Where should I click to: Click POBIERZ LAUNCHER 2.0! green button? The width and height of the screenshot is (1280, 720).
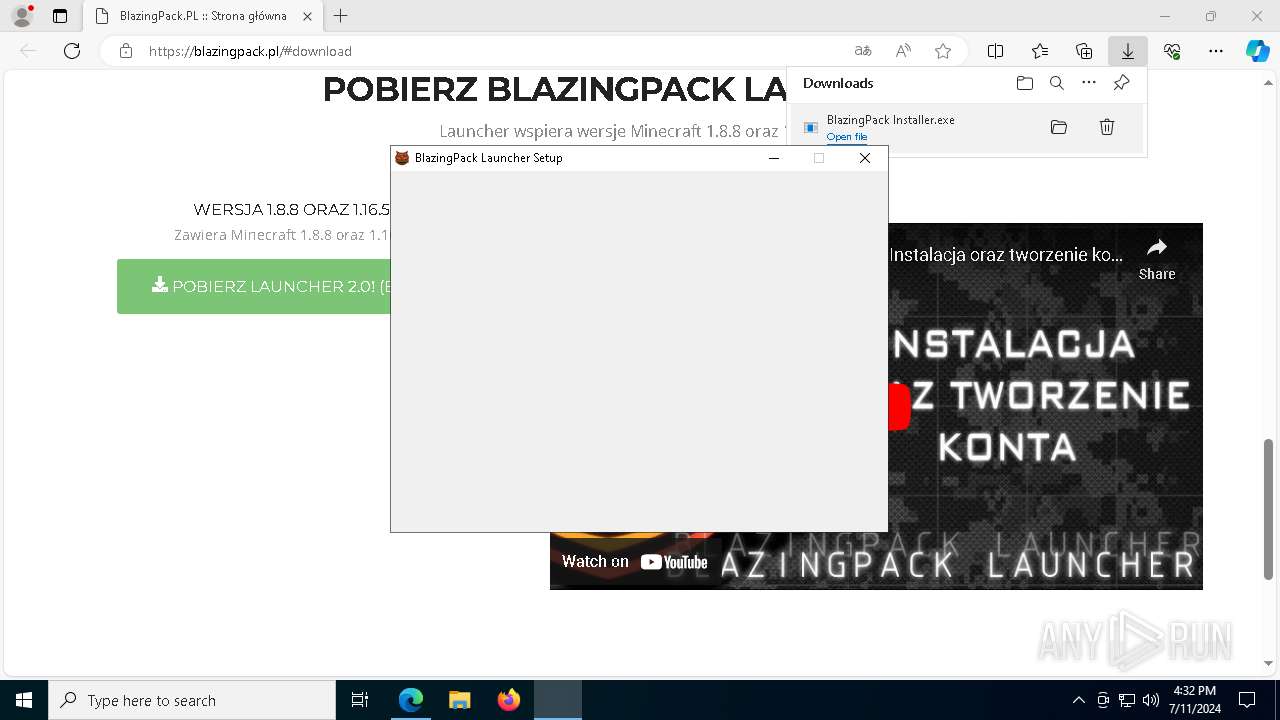pos(254,286)
